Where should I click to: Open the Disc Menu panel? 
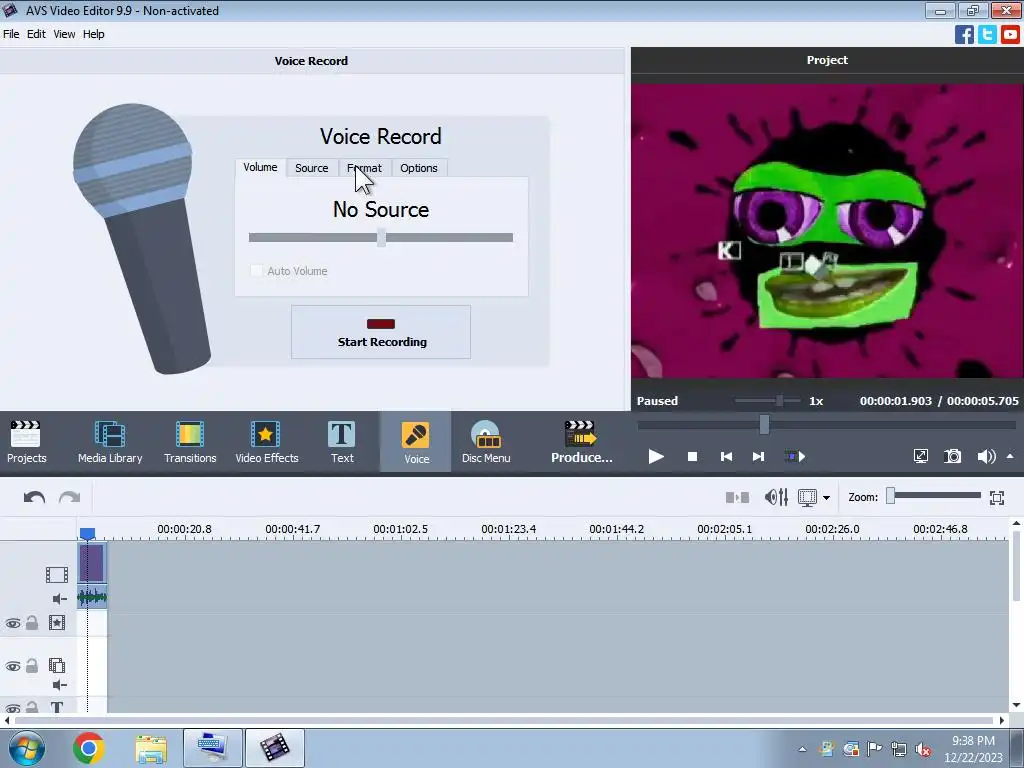coord(486,441)
